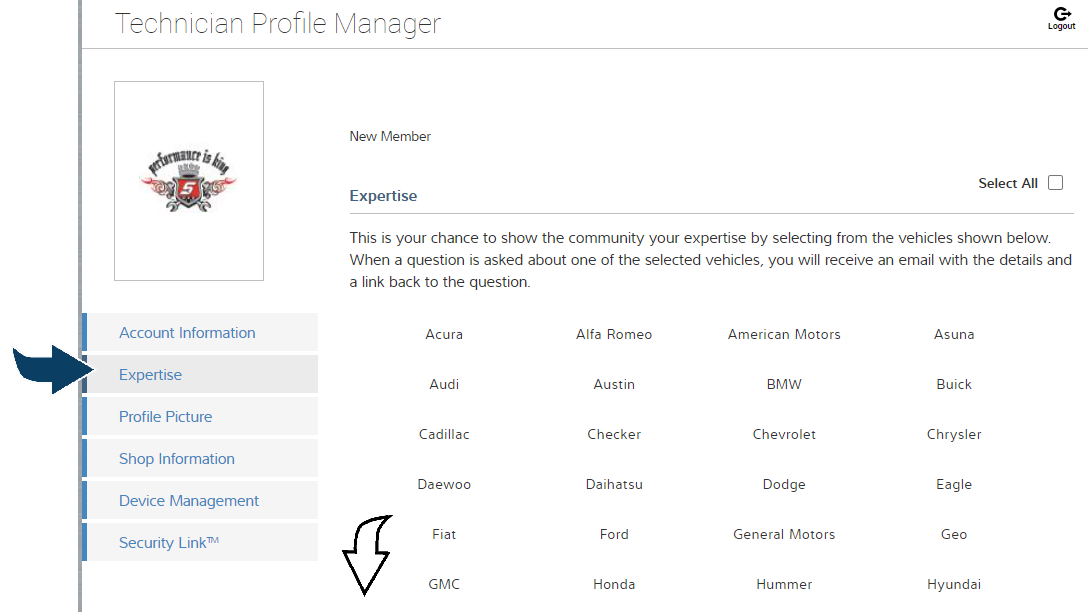Select Hyundai as an expertise

(954, 584)
